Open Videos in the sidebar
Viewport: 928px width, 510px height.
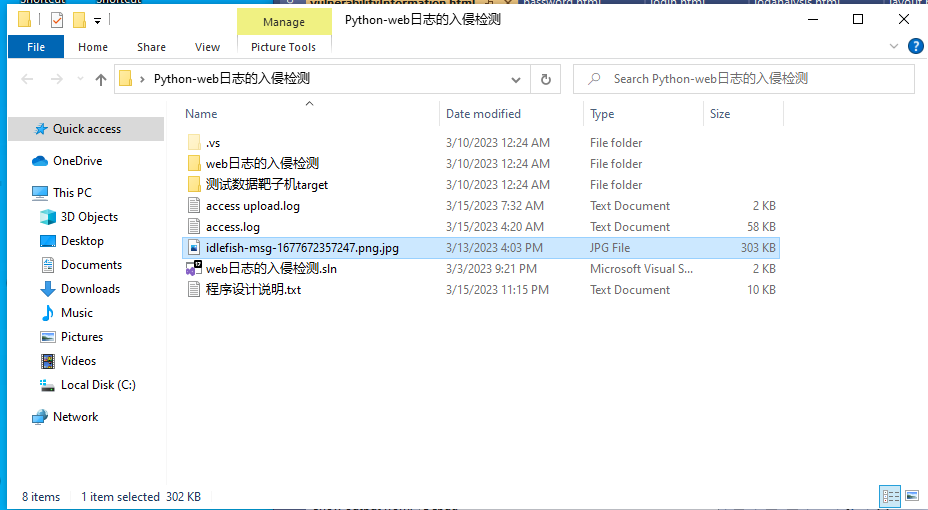(78, 361)
